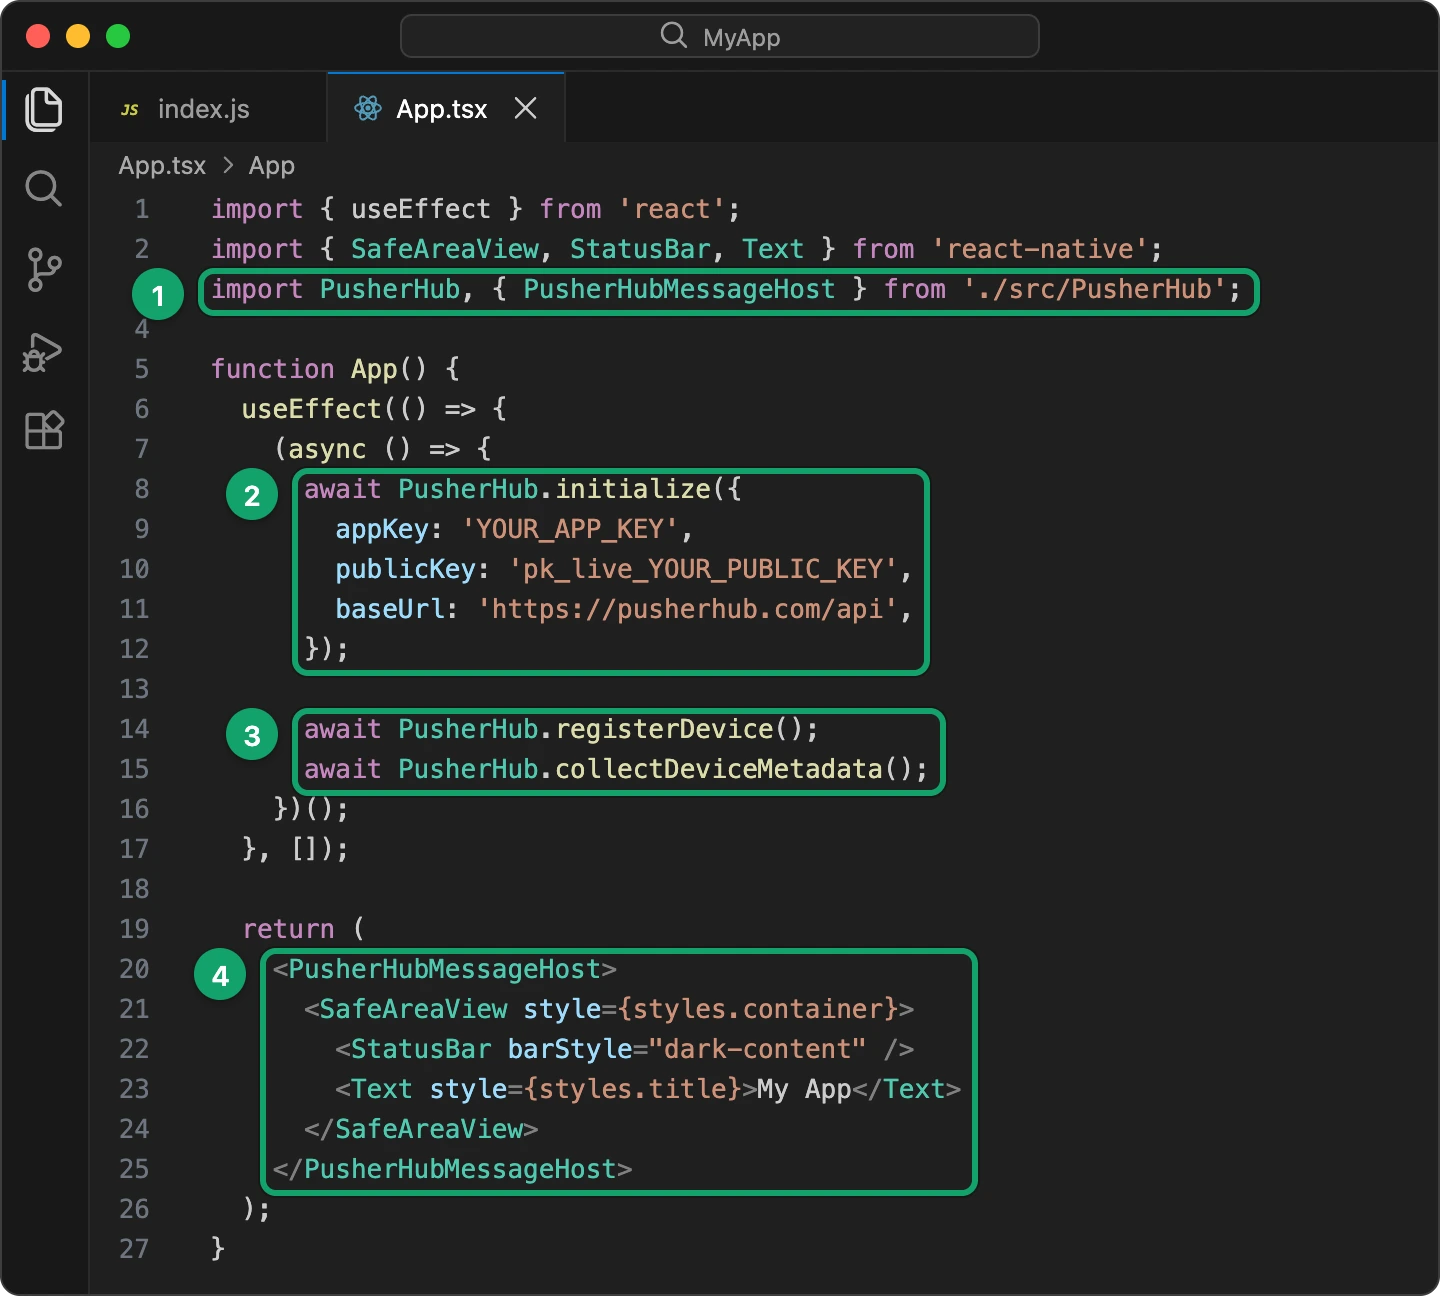This screenshot has width=1440, height=1296.
Task: Click registerDevice call on line 14
Action: (x=664, y=729)
